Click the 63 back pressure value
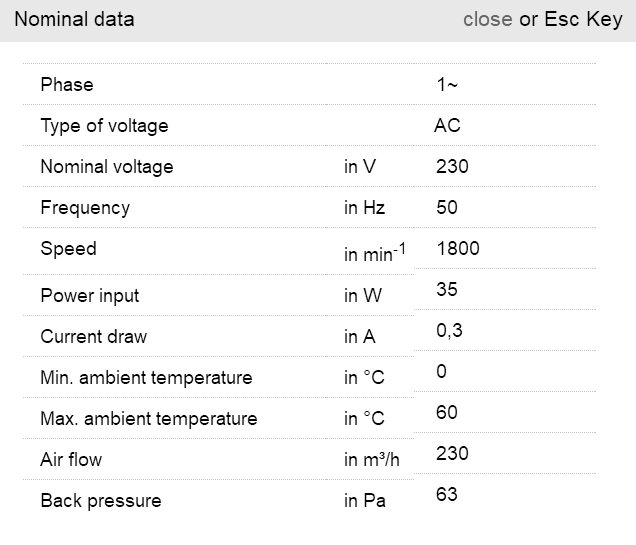Image resolution: width=636 pixels, height=545 pixels. pos(447,494)
